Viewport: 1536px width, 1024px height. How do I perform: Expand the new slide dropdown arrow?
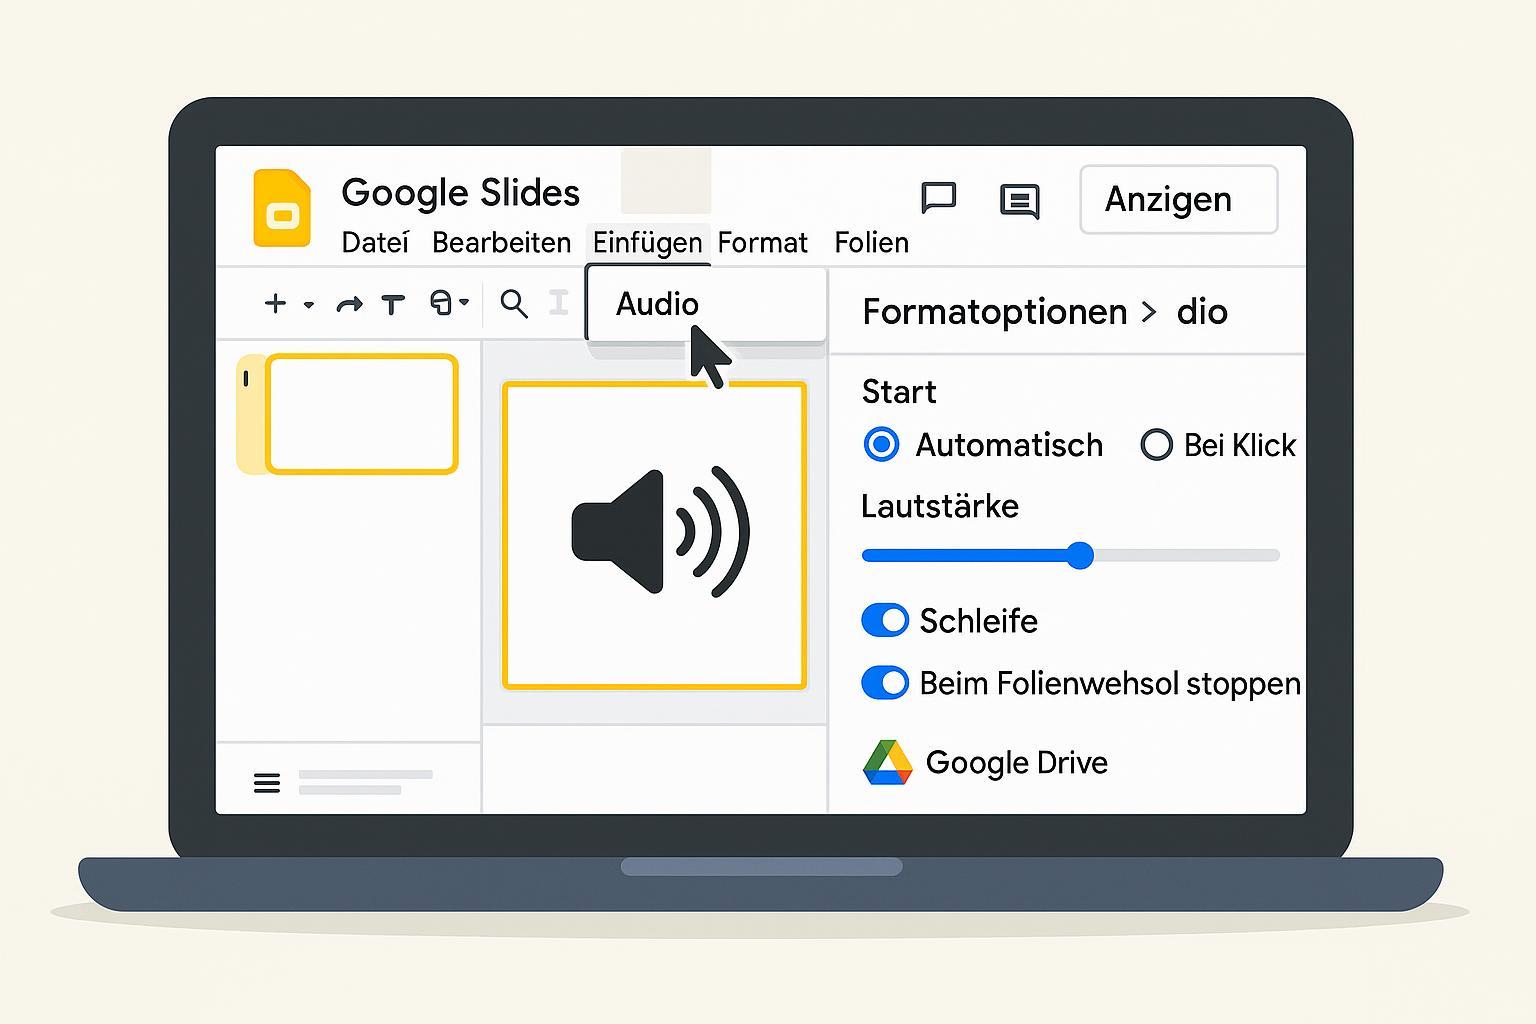[309, 305]
